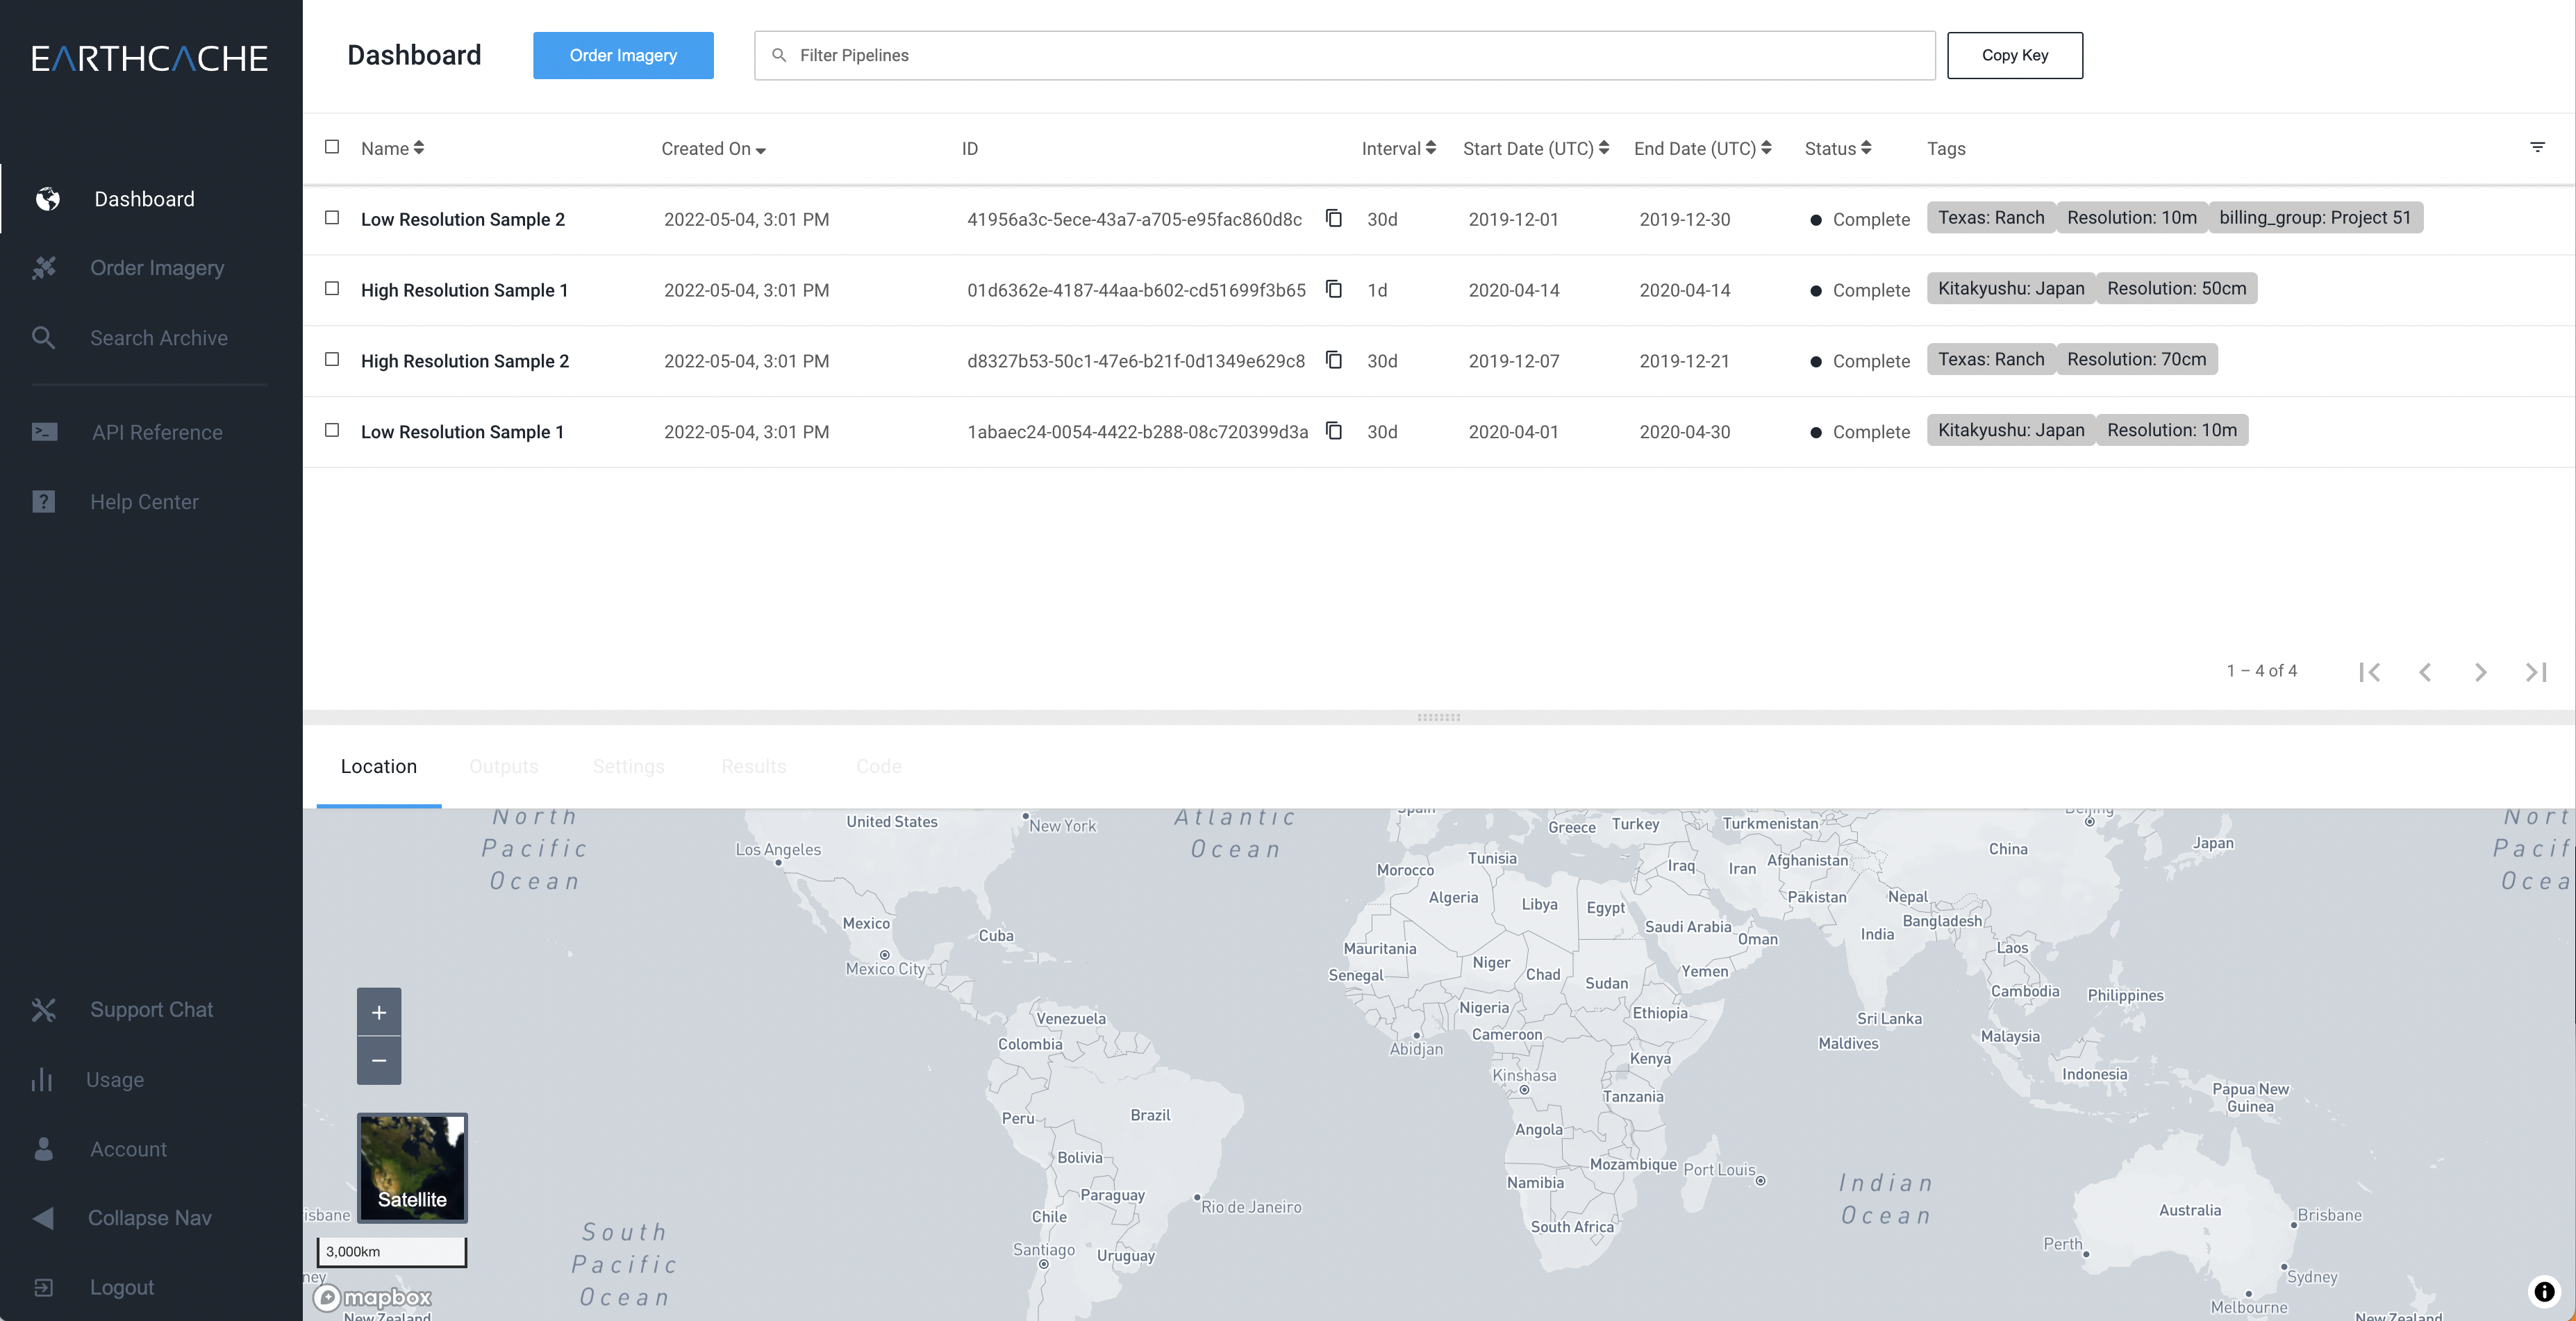
Task: Click the Usage bar chart icon
Action: click(x=42, y=1080)
